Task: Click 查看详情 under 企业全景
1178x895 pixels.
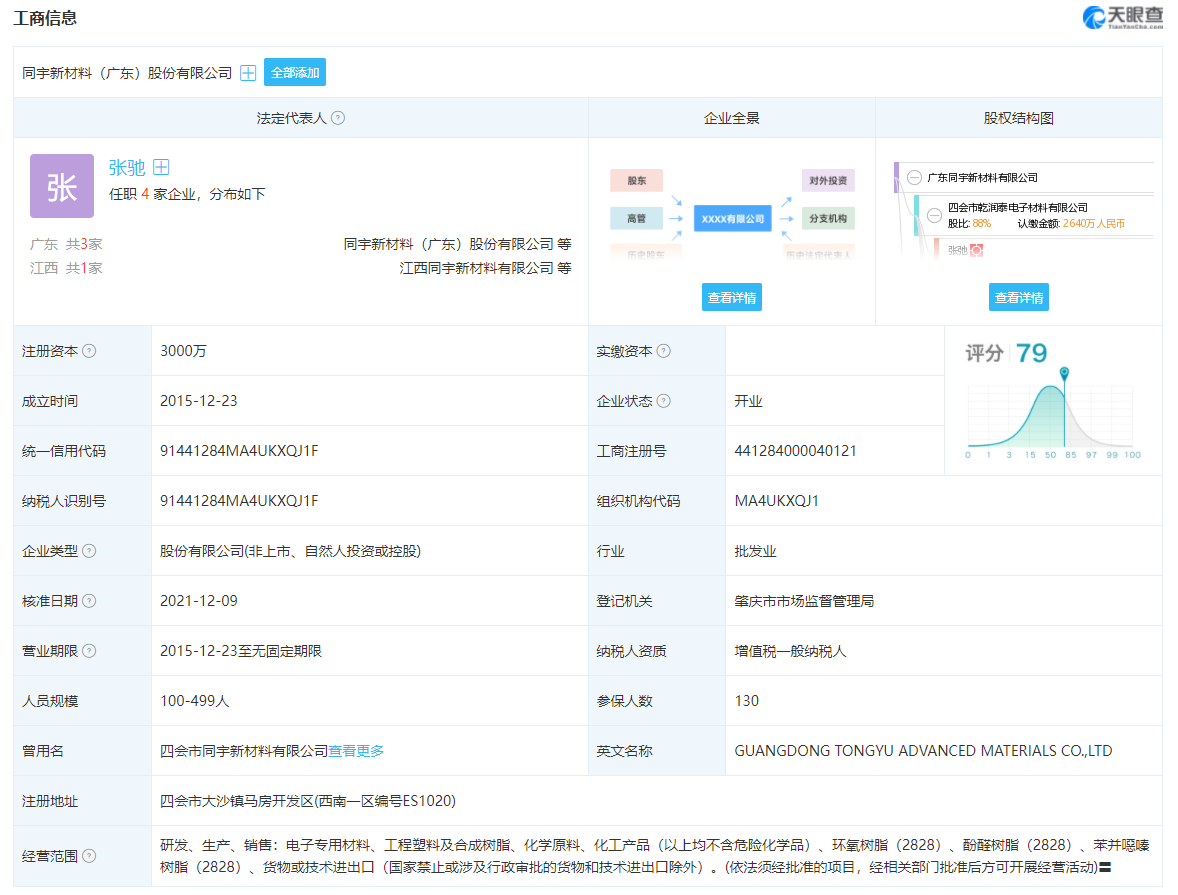Action: [x=731, y=297]
